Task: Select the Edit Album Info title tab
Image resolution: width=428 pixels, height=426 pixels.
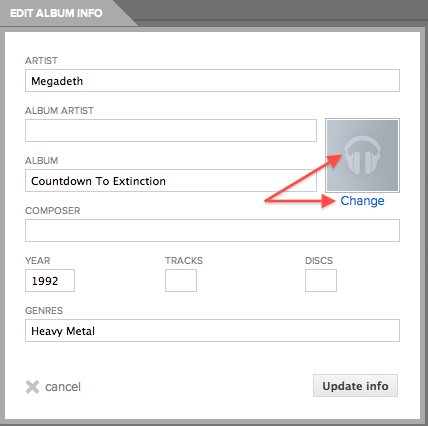Action: [56, 13]
